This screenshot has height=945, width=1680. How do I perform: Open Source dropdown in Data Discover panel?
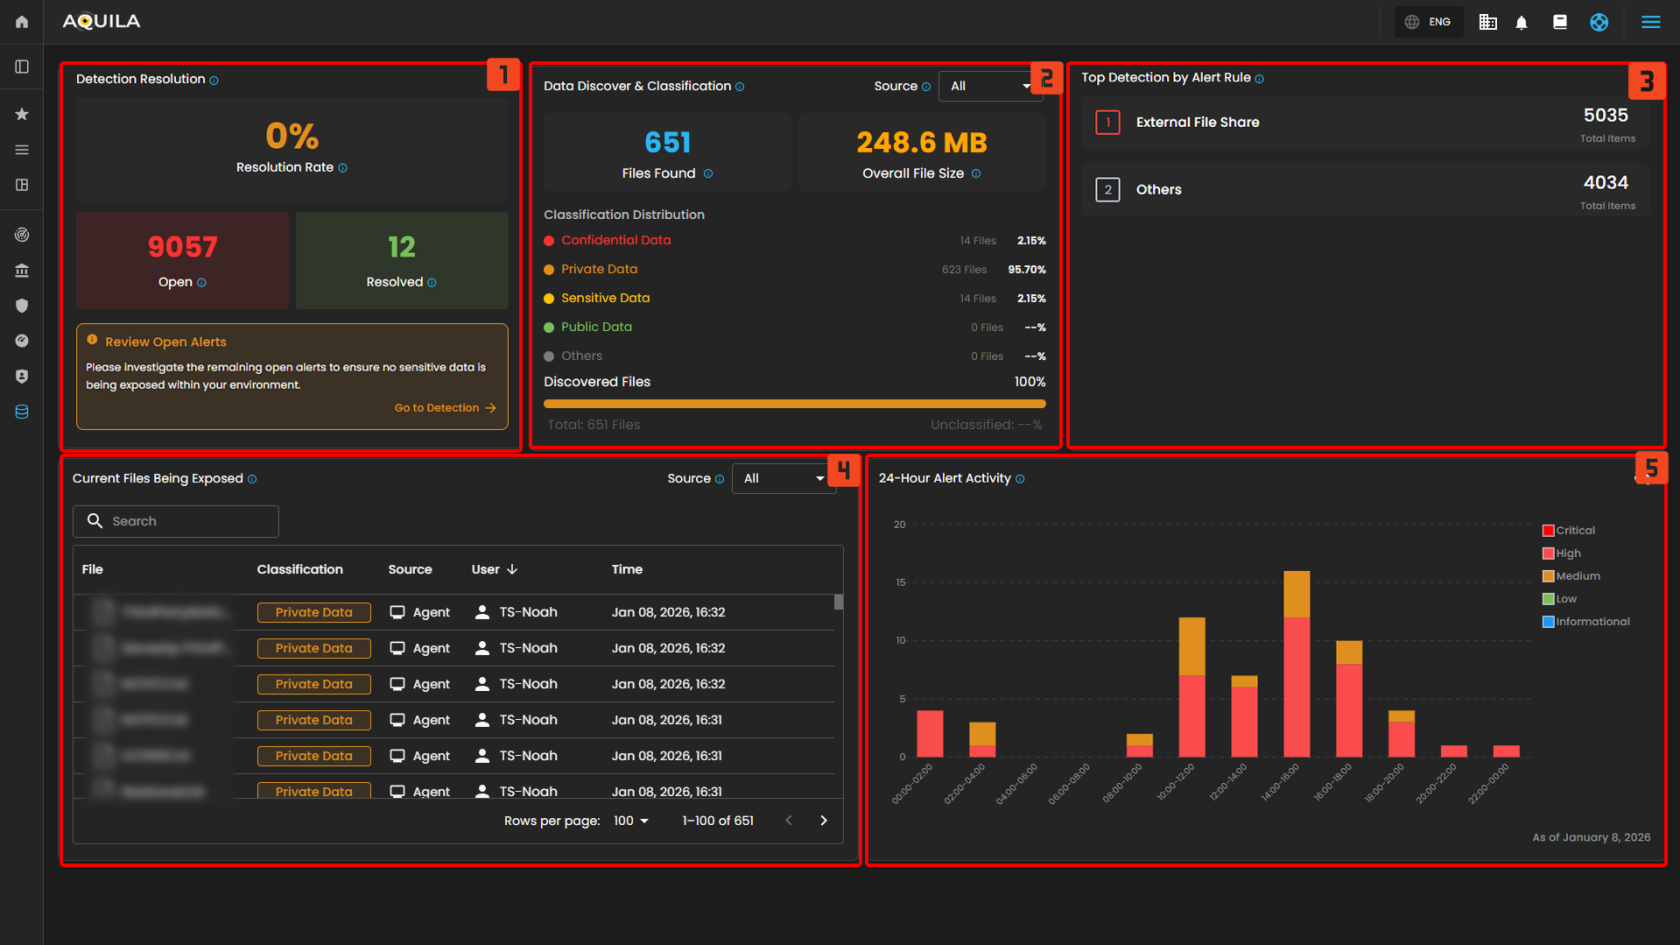[989, 86]
